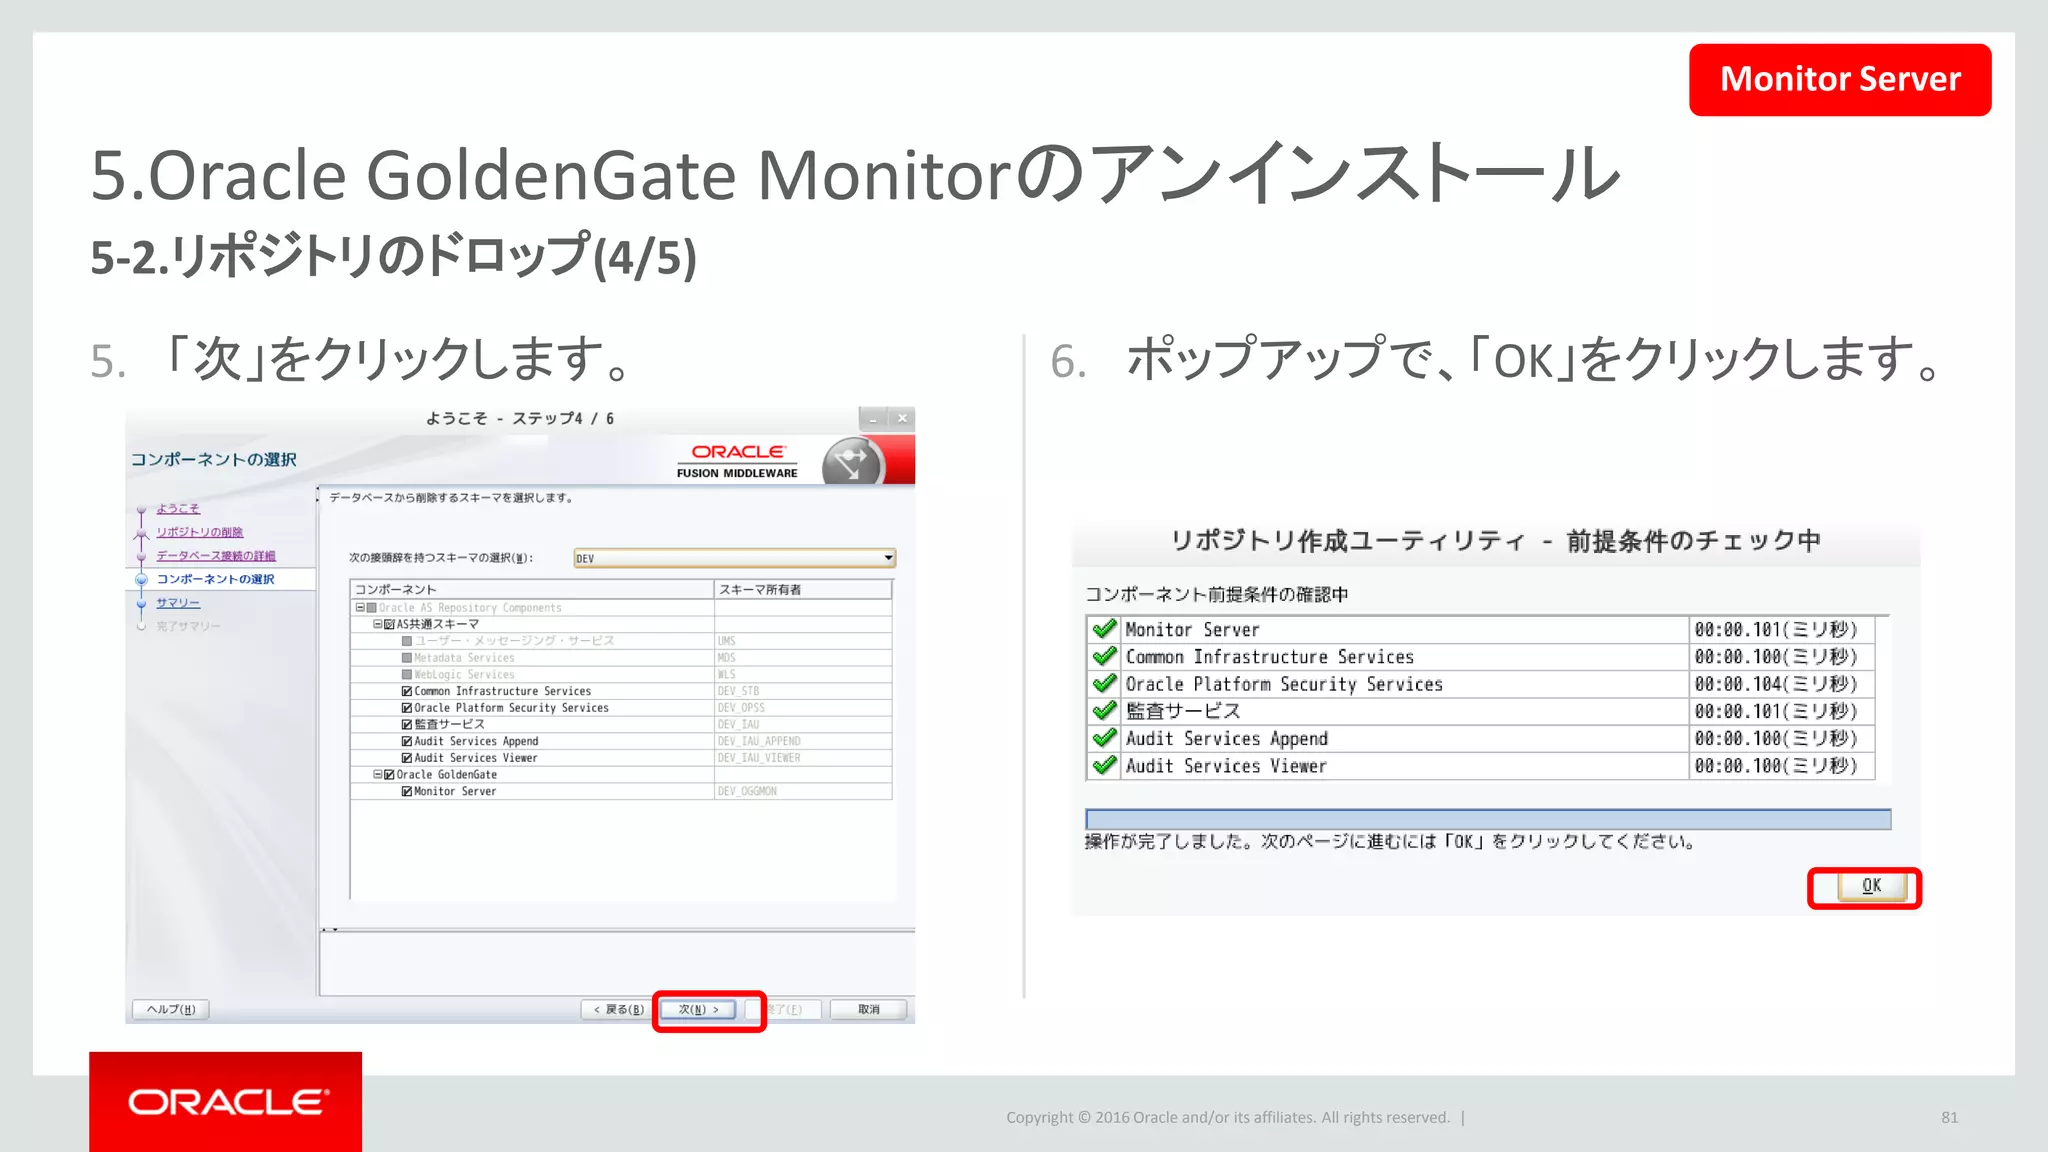Click the DEV_OPSS schema owner cell

click(x=803, y=708)
